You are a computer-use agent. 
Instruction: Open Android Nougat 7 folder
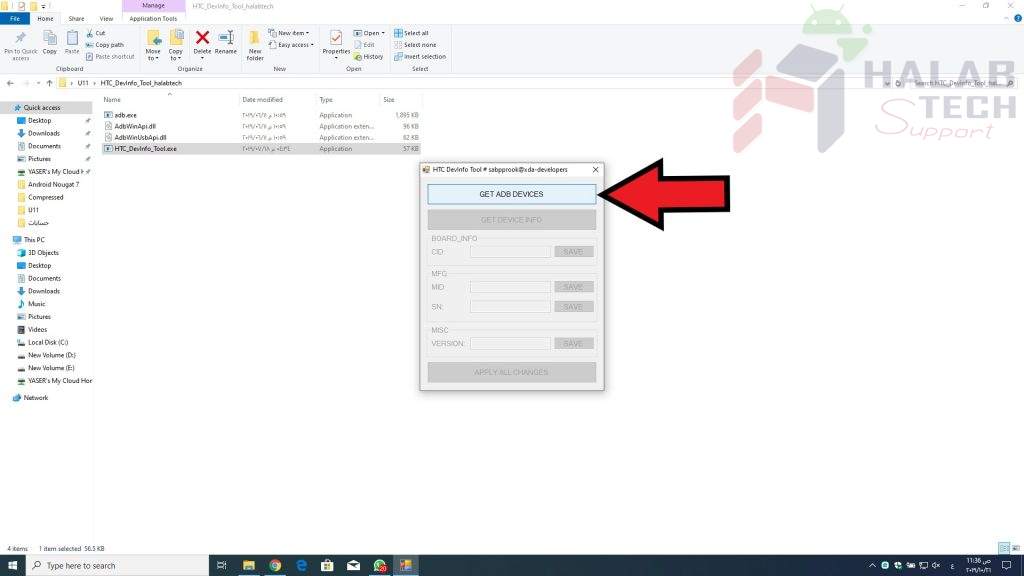pyautogui.click(x=54, y=184)
